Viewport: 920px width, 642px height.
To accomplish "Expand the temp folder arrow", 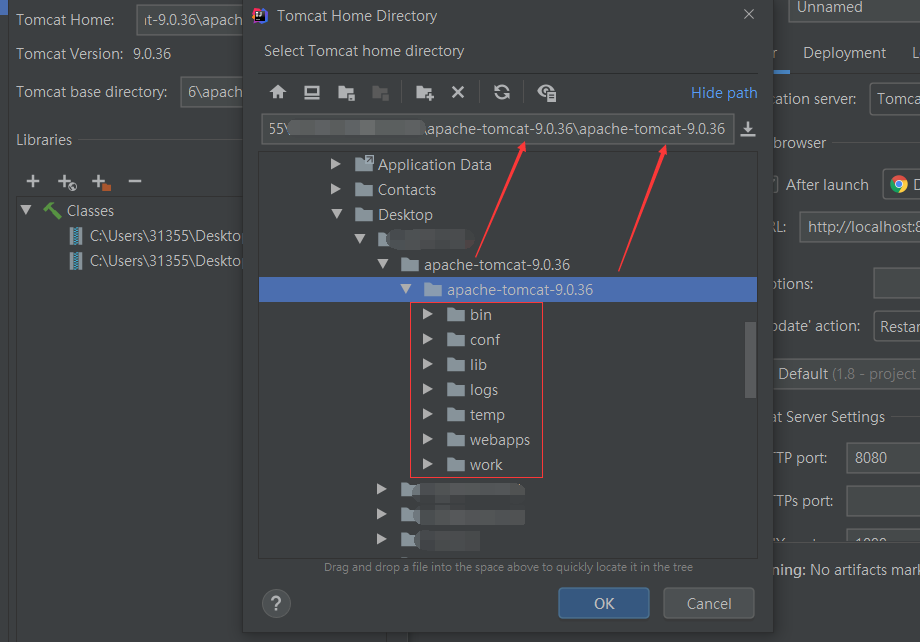I will tap(428, 414).
